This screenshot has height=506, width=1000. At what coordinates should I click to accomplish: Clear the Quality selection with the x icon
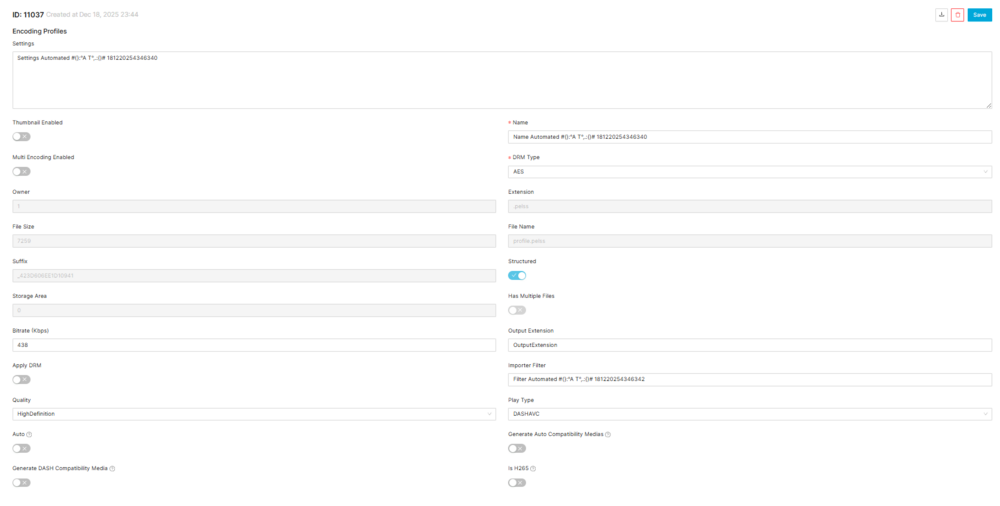(x=489, y=414)
